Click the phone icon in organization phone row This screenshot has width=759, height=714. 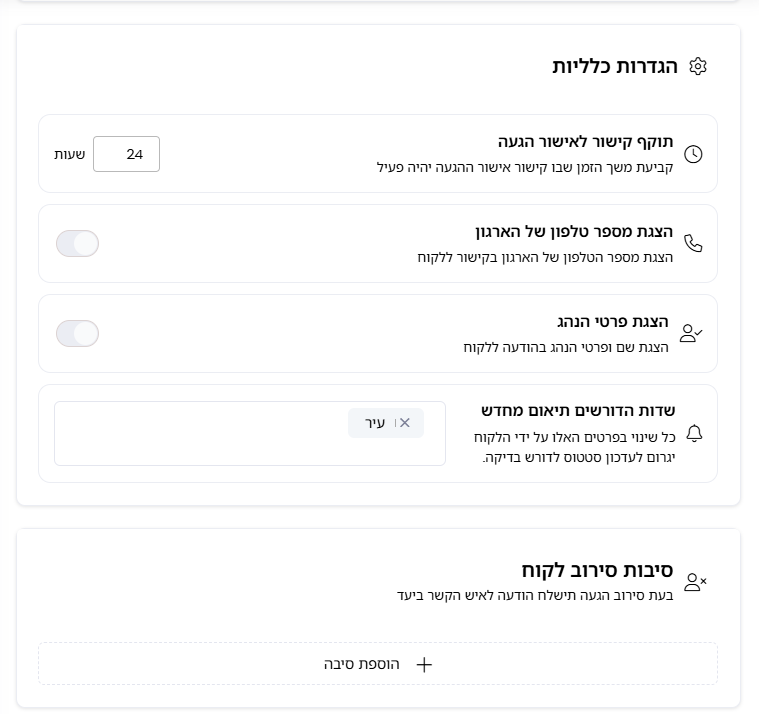point(693,244)
